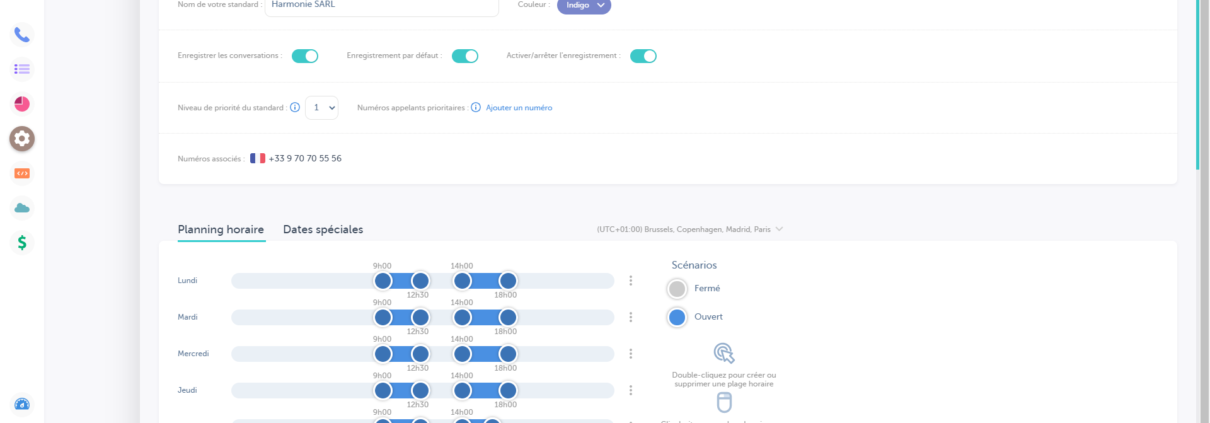
Task: Click the cloud icon in sidebar
Action: pyautogui.click(x=22, y=208)
